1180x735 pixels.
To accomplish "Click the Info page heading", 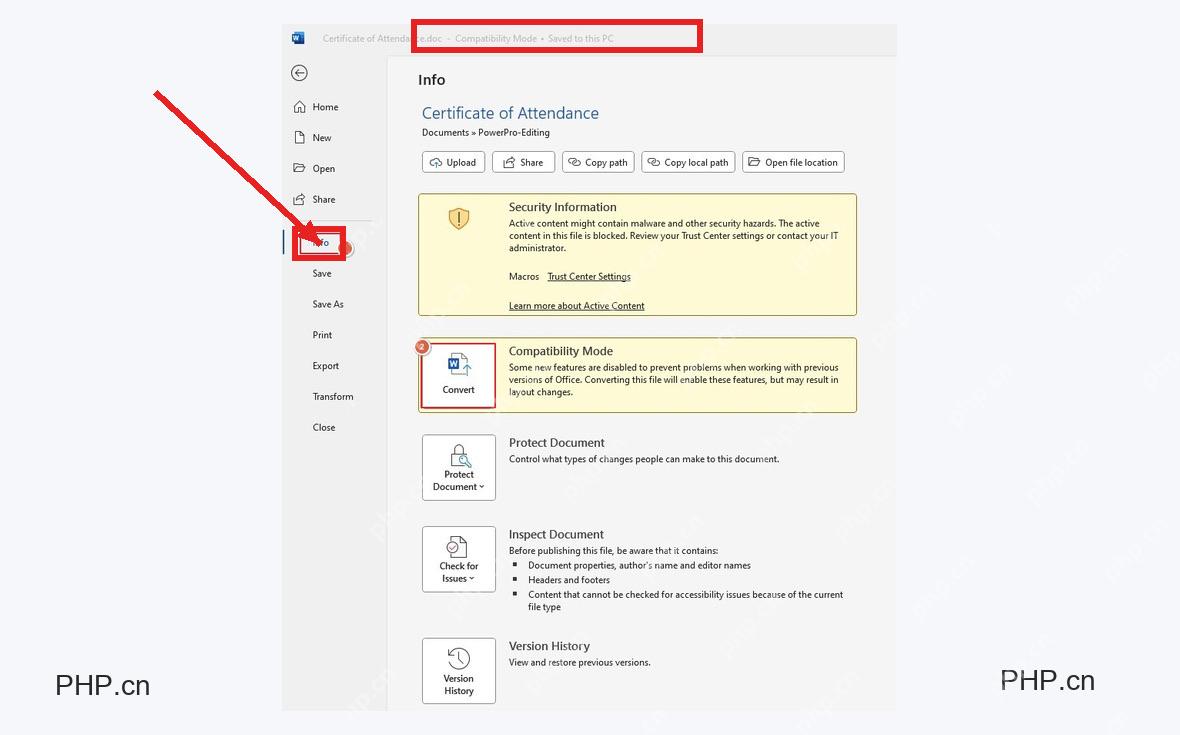I will pos(432,80).
